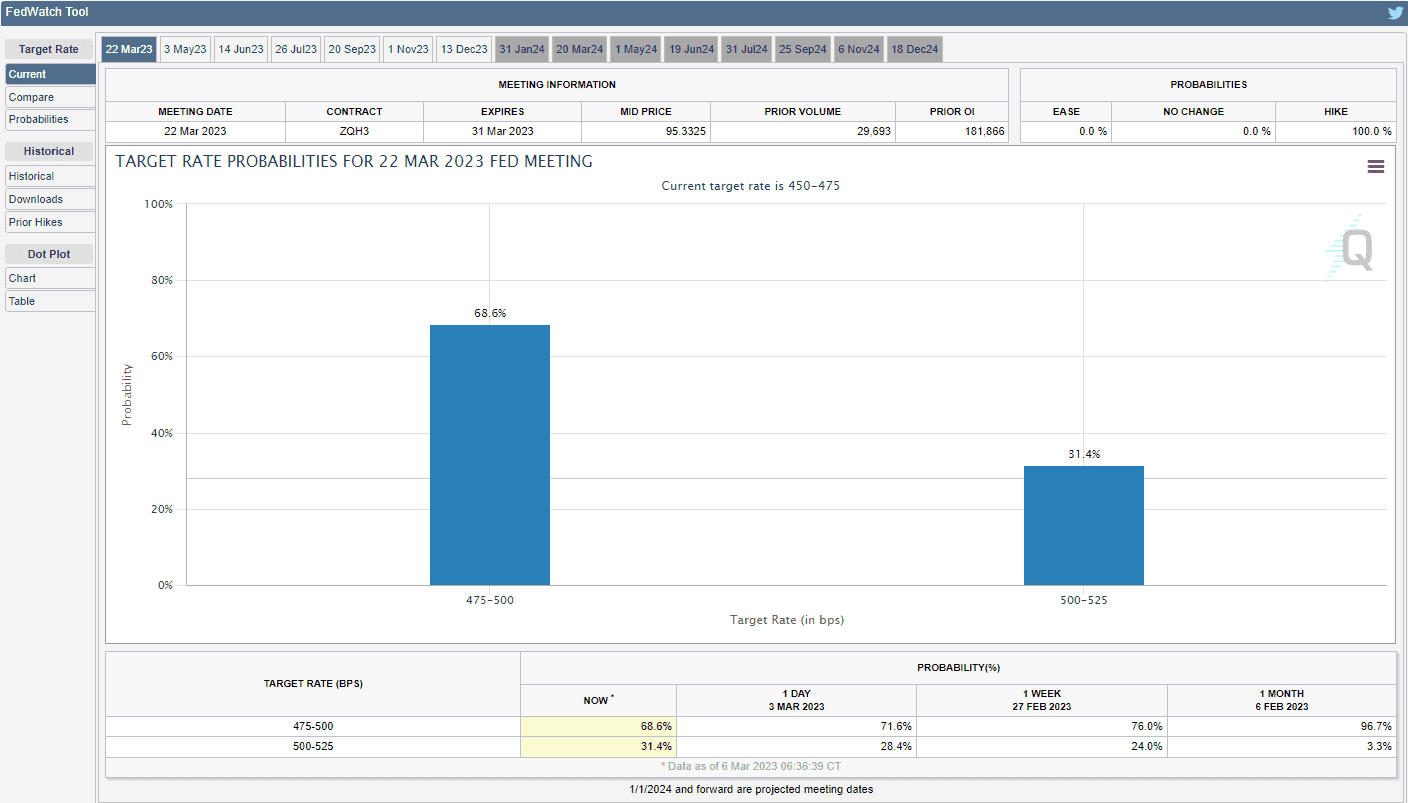1408x803 pixels.
Task: Select the 3 May23 meeting tab
Action: point(185,49)
